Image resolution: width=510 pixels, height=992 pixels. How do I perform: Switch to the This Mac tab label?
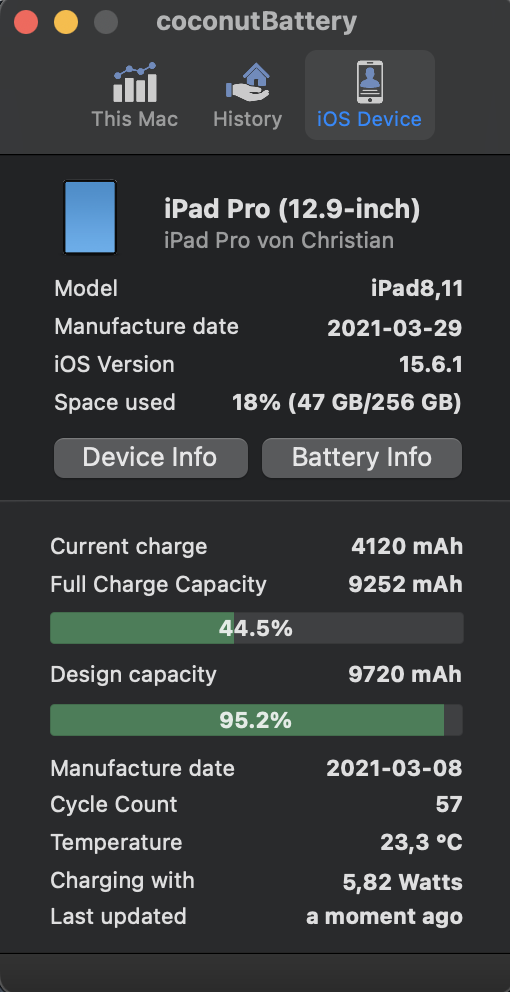135,119
